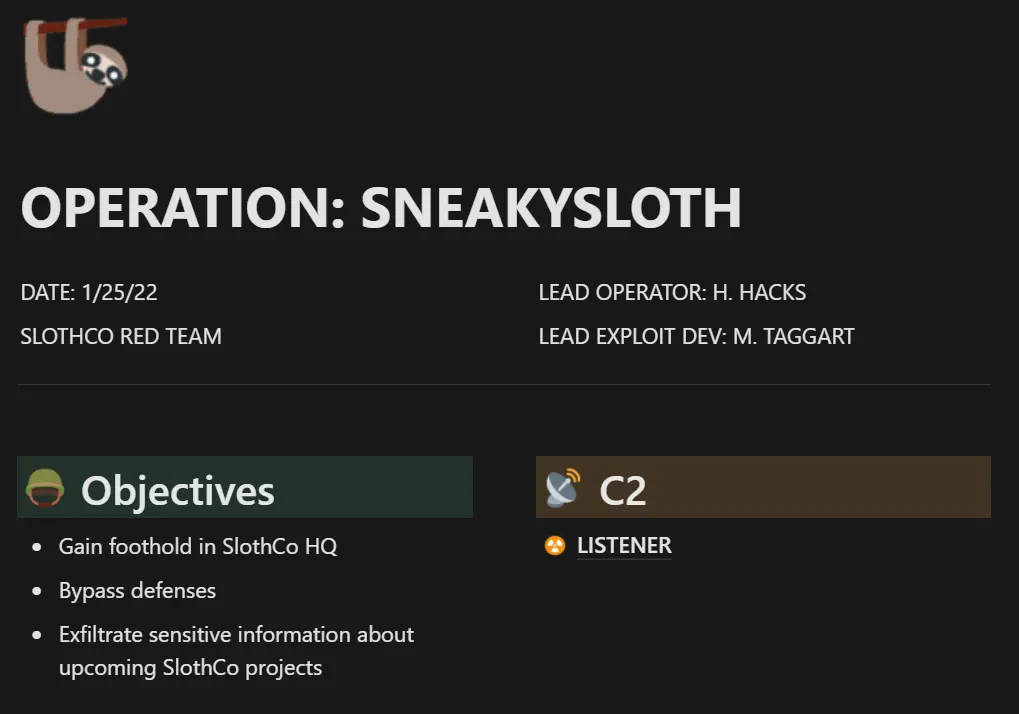This screenshot has height=714, width=1019.
Task: Click the 'Bypass defenses' bullet item
Action: click(137, 590)
